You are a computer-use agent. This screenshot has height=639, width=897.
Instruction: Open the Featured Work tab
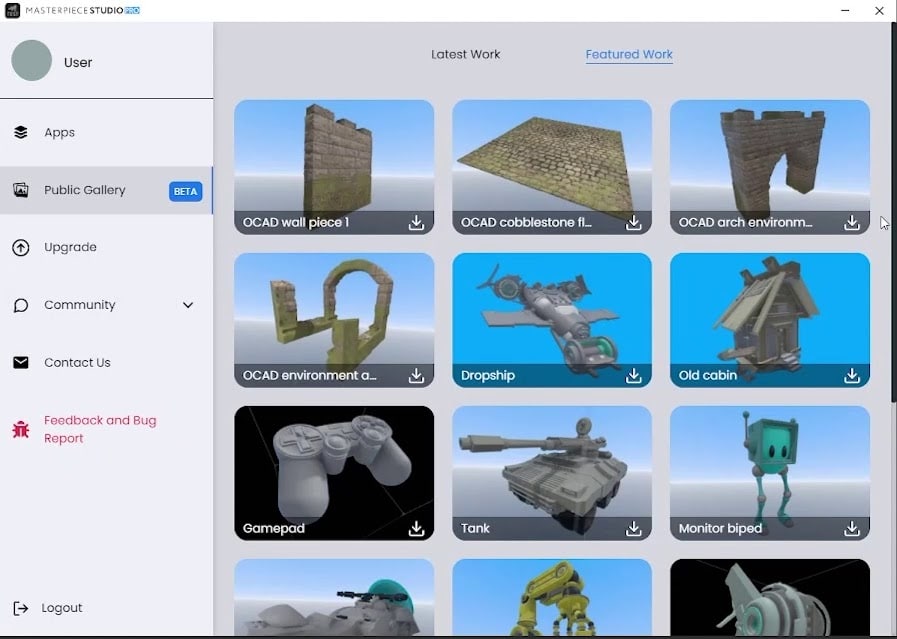629,55
